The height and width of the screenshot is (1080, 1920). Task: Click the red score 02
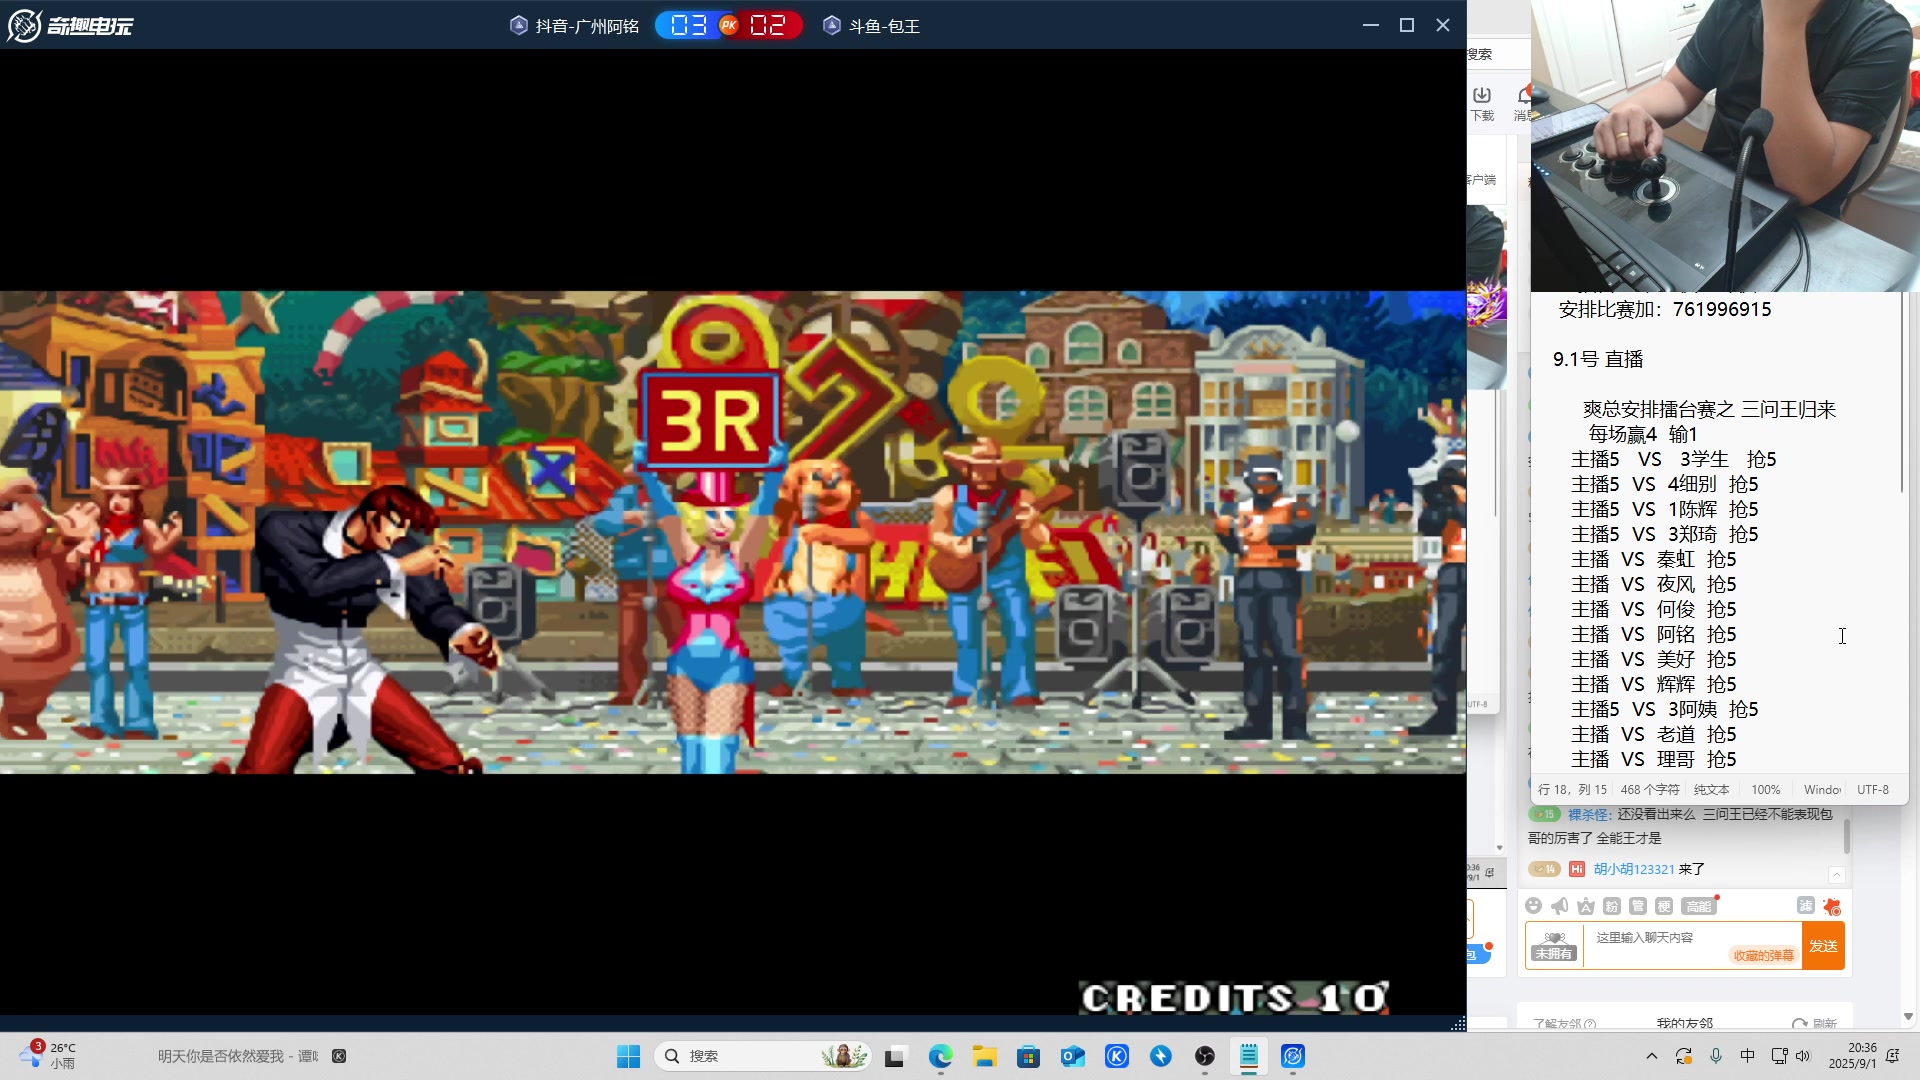click(768, 25)
